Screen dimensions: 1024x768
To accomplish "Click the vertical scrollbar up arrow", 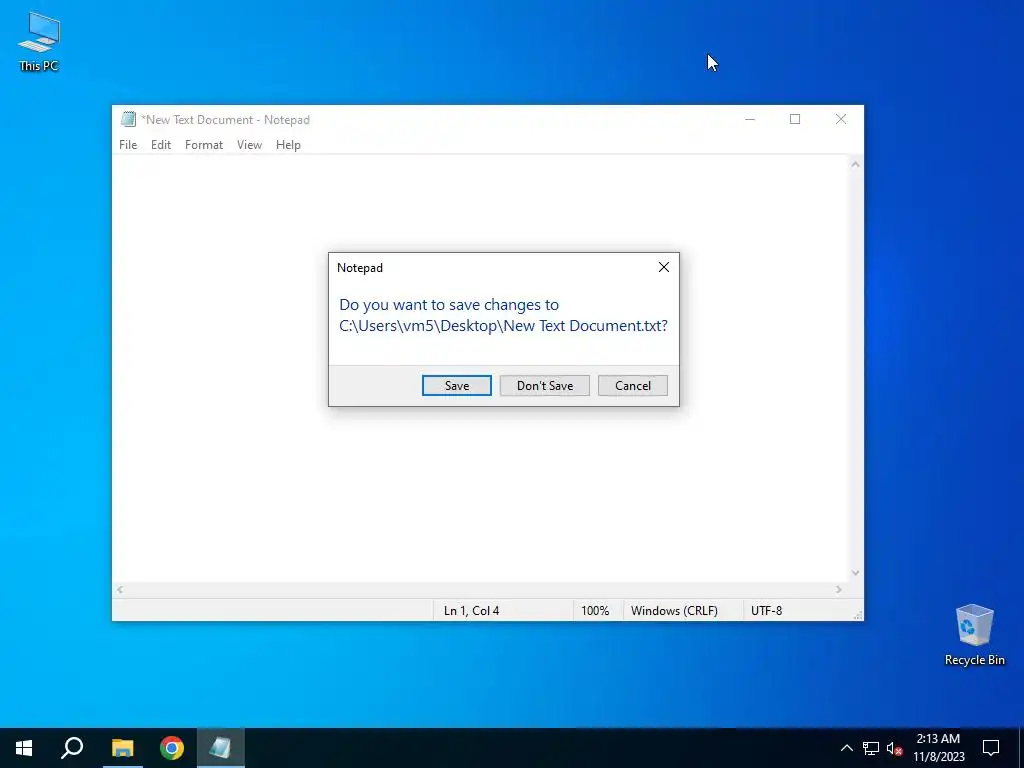I will tap(856, 165).
